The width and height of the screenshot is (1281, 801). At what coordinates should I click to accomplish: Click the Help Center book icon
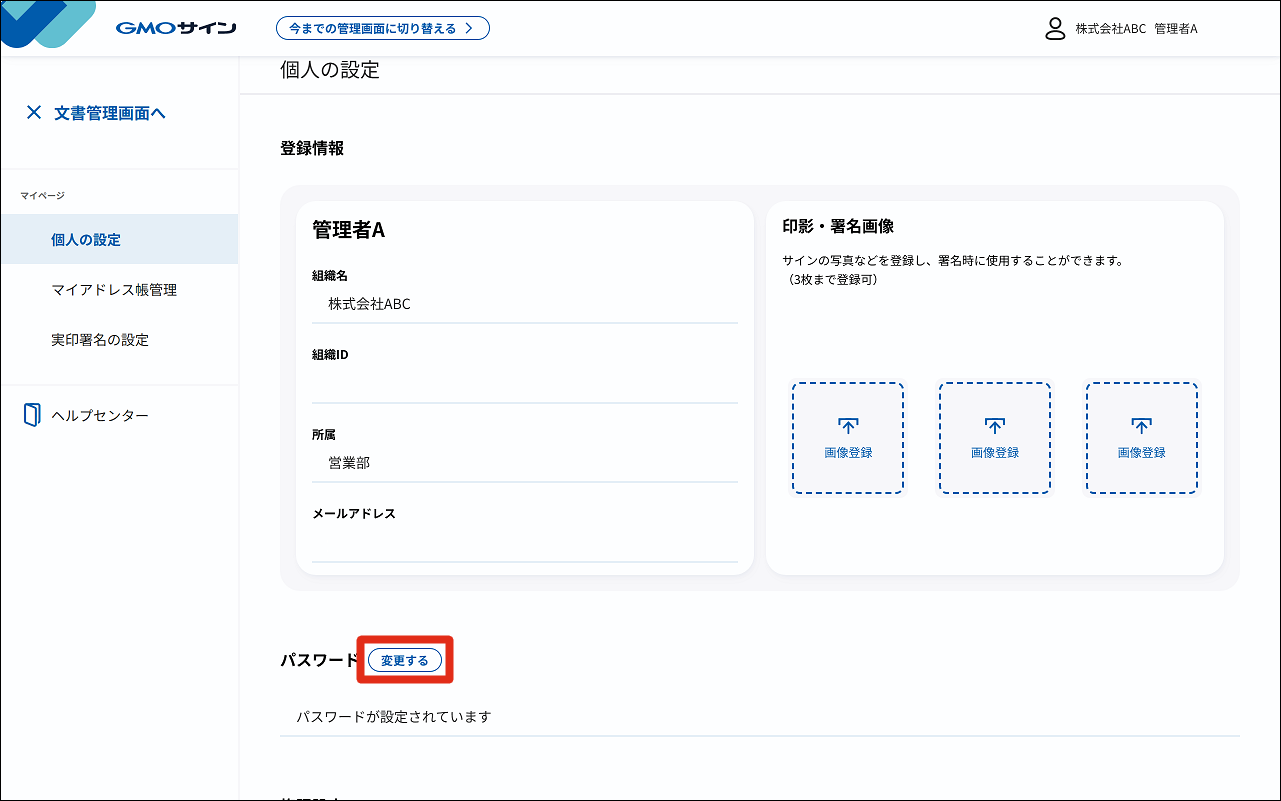tap(32, 415)
